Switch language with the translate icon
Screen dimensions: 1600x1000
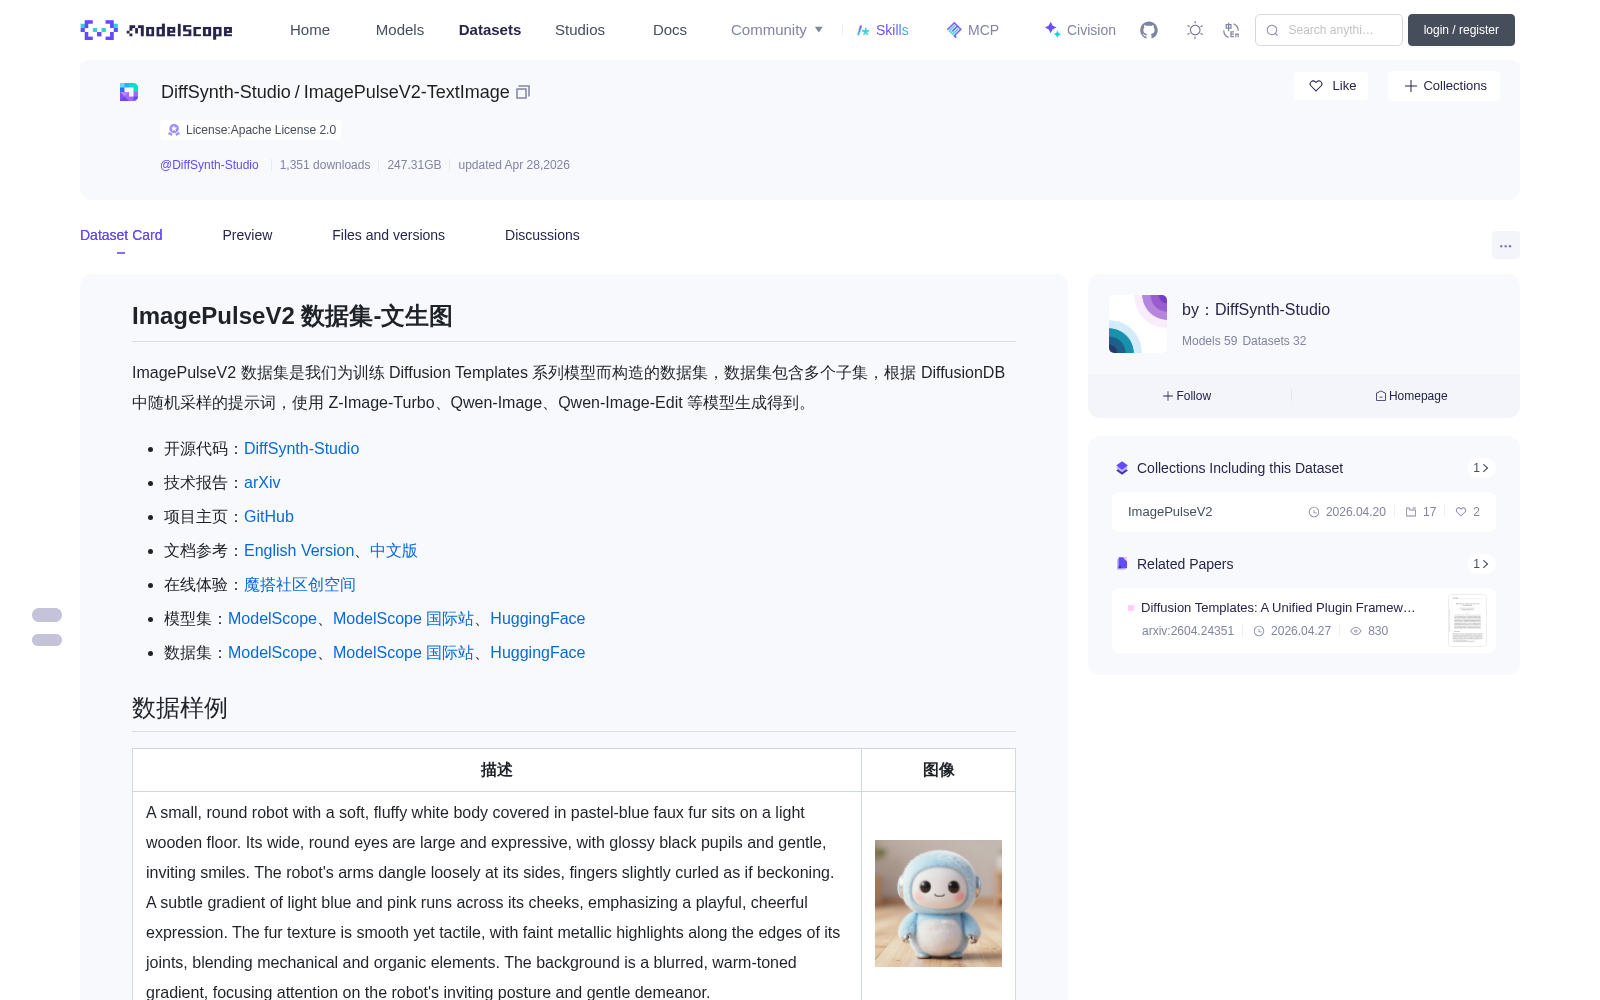1232,30
